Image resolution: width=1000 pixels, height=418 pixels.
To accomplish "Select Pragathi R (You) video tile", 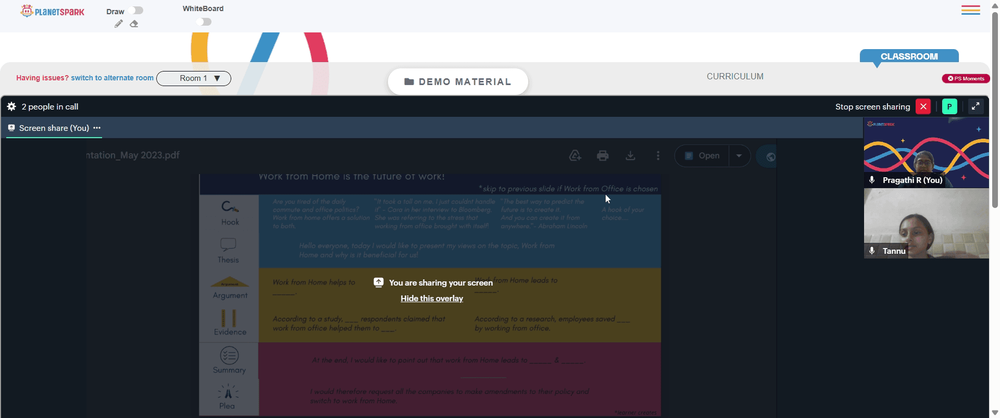I will pyautogui.click(x=926, y=152).
